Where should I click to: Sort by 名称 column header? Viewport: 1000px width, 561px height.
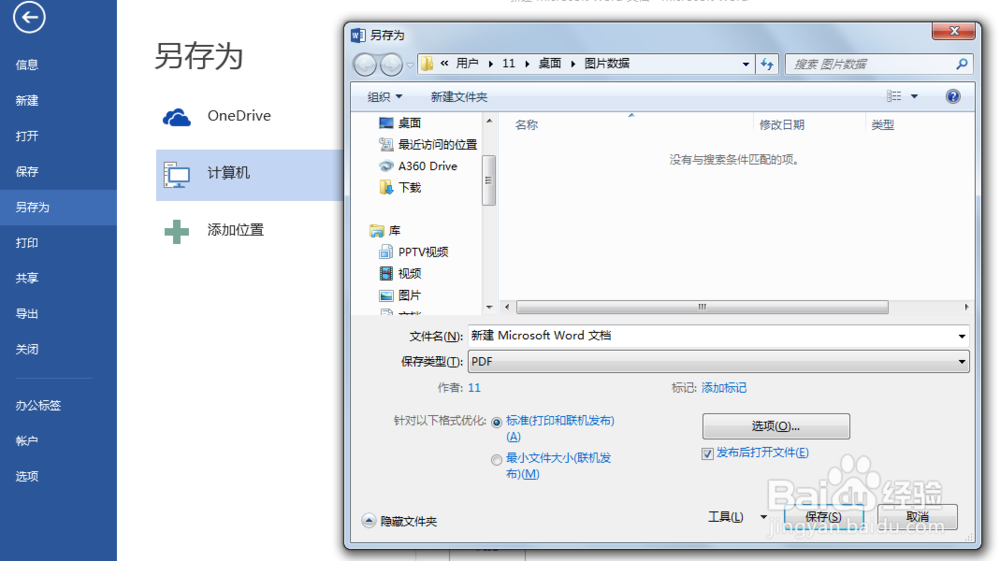pyautogui.click(x=526, y=125)
